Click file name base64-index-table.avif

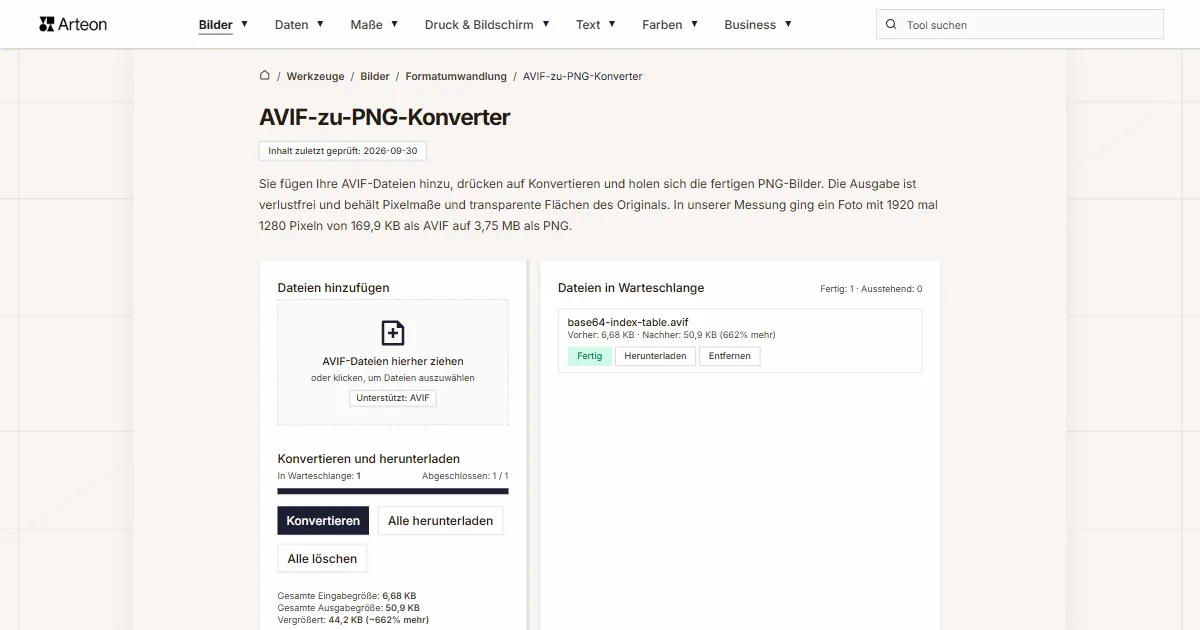pyautogui.click(x=628, y=322)
